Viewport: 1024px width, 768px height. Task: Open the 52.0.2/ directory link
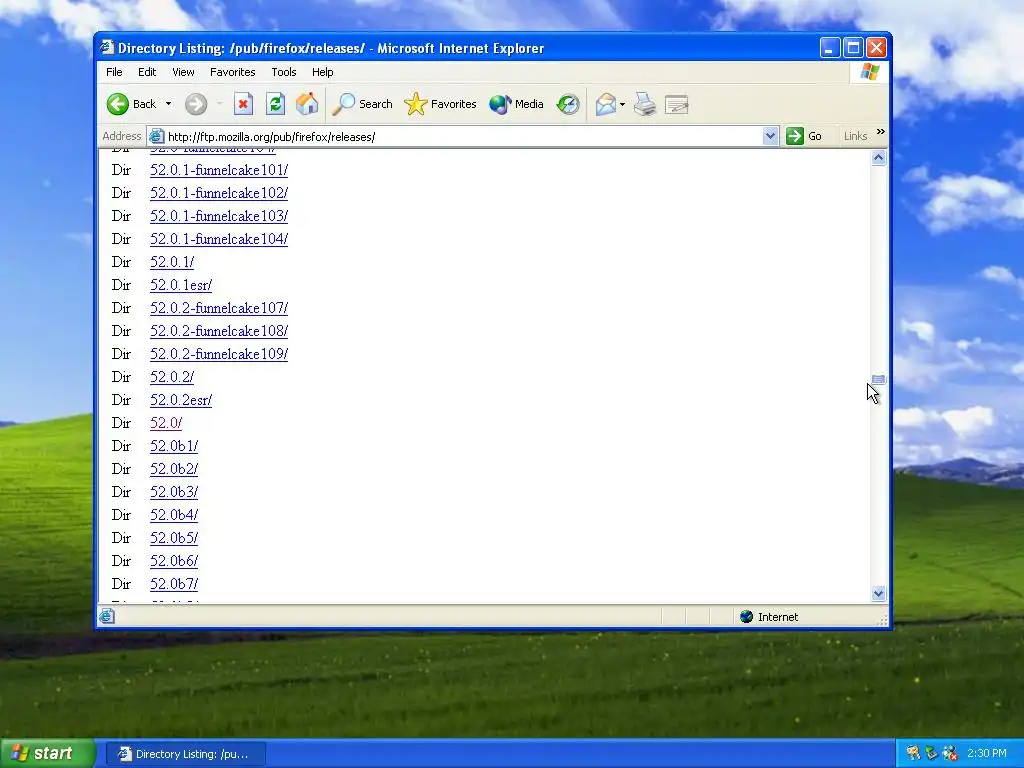tap(172, 377)
